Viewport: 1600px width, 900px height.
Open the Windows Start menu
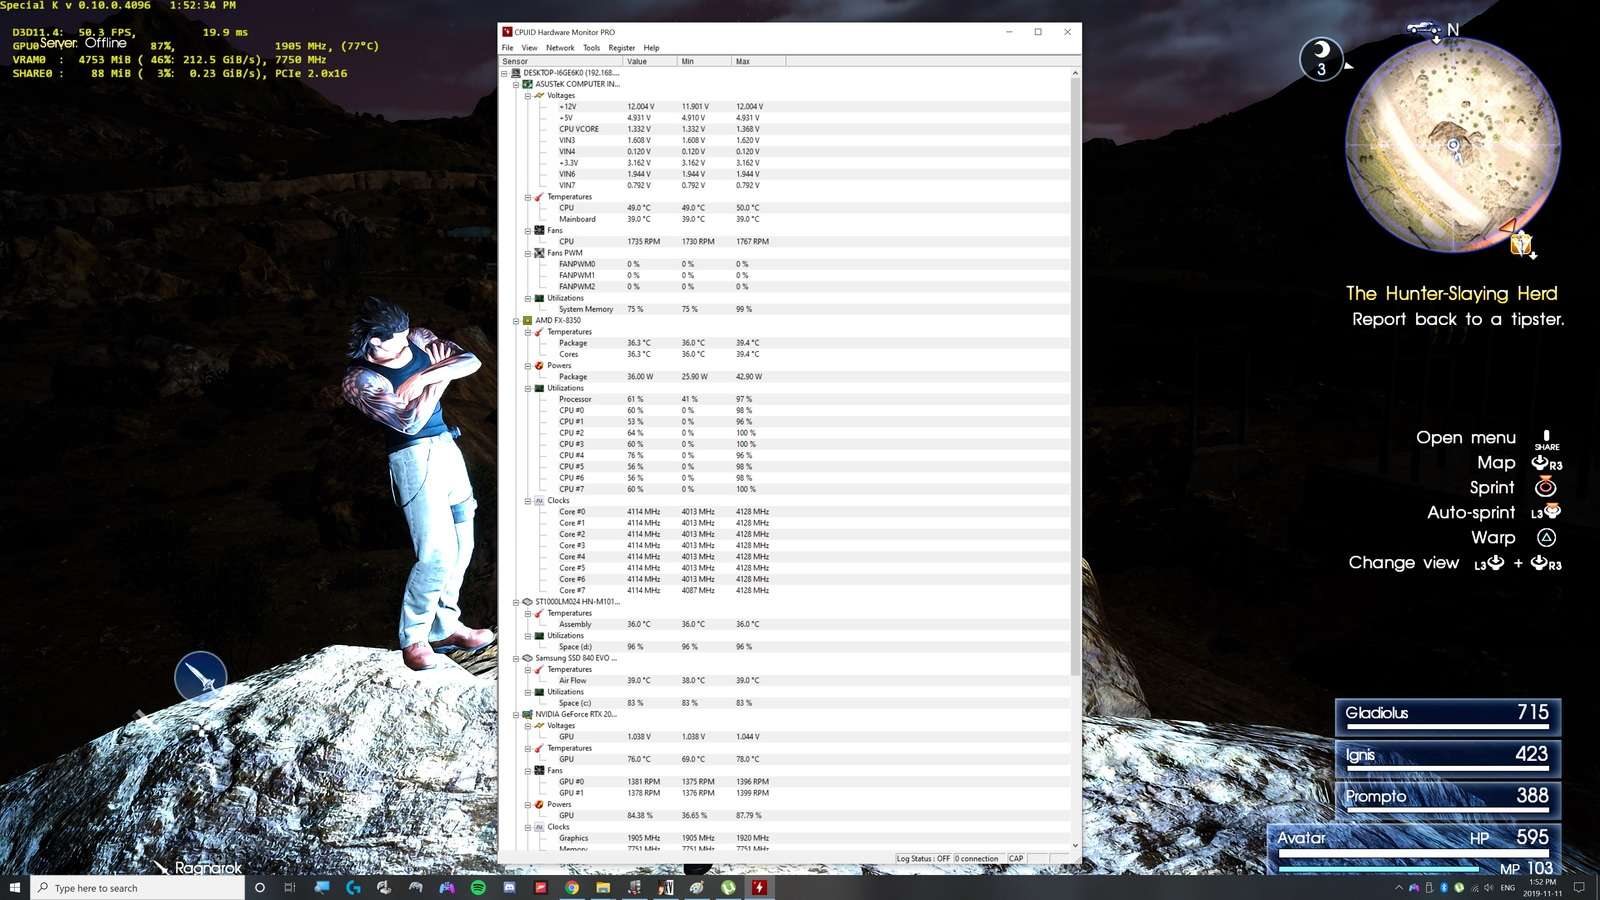(x=15, y=887)
